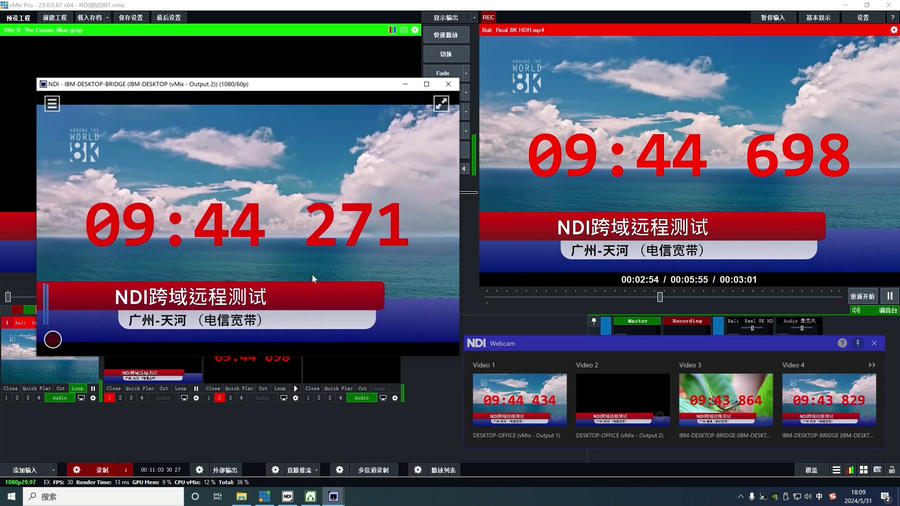Pause the output video playback
Viewport: 900px width, 506px height.
point(888,296)
